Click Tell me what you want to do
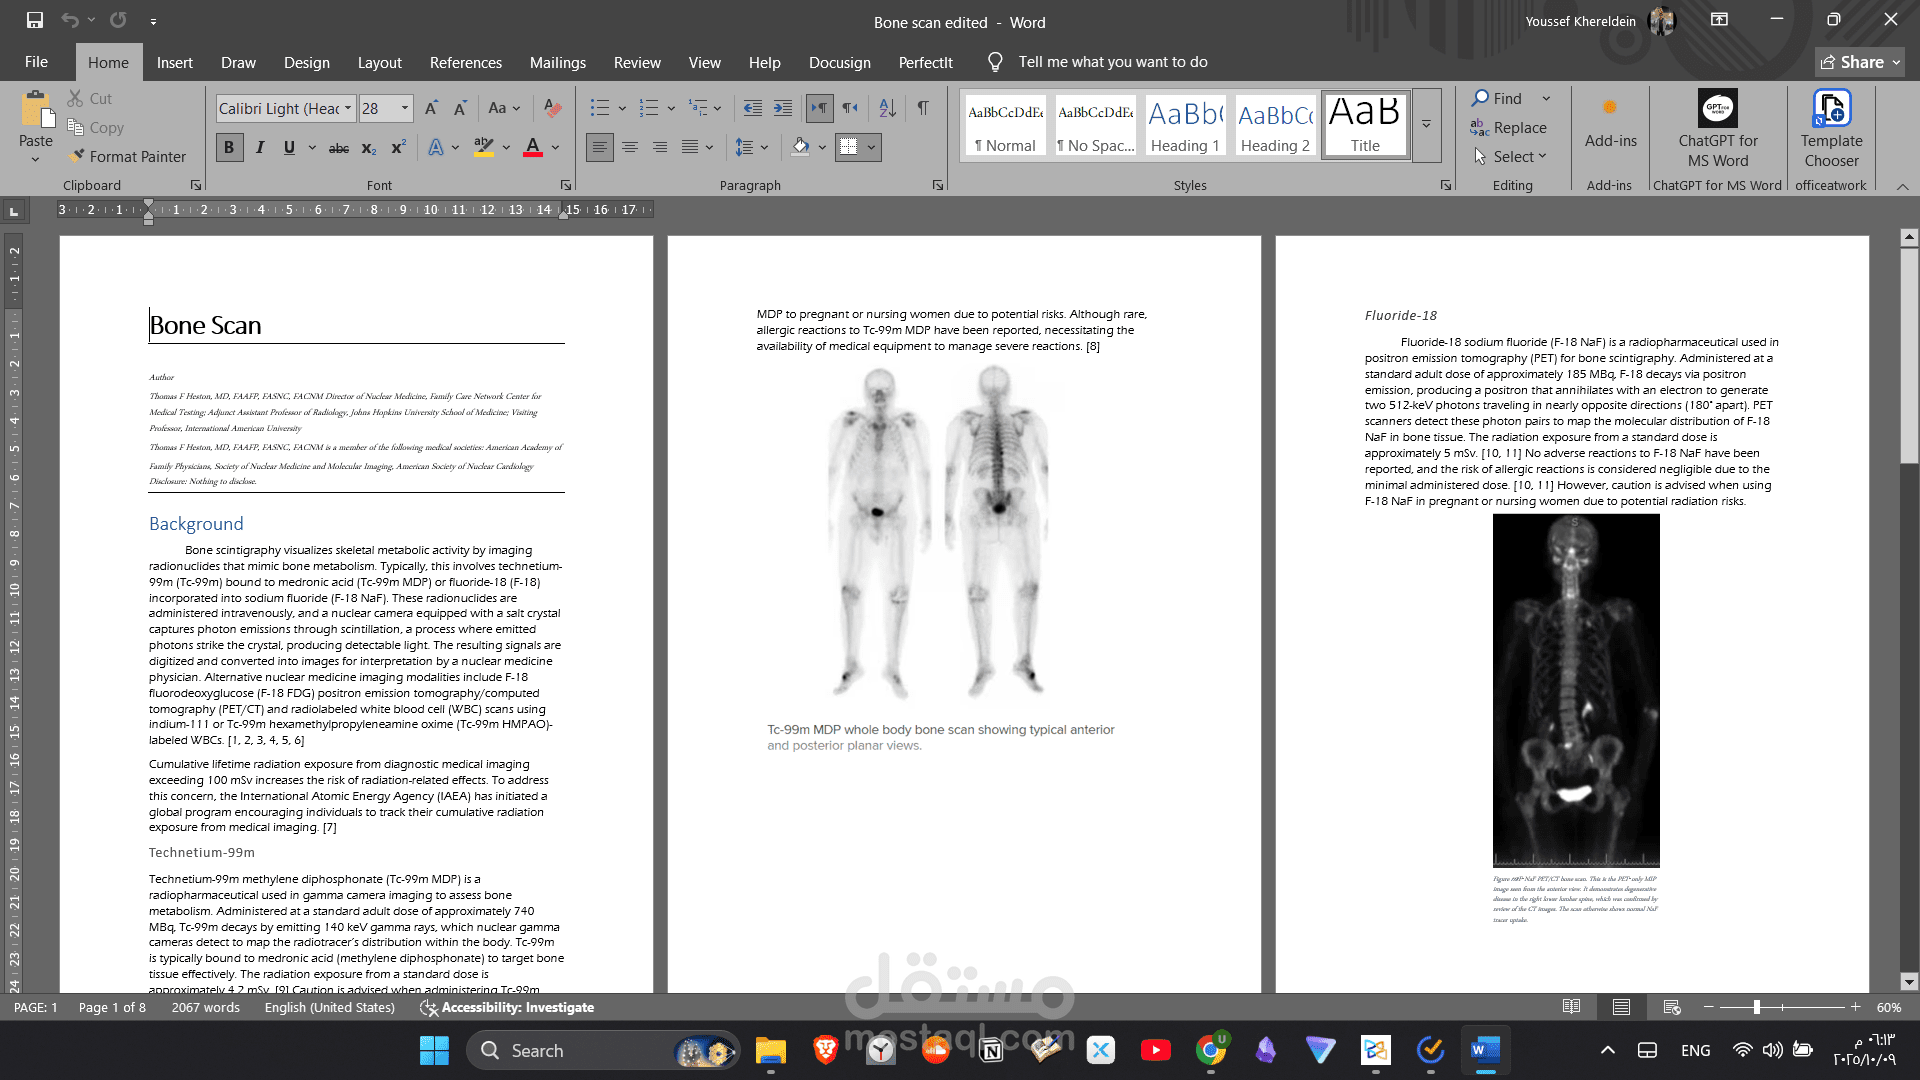1920x1080 pixels. click(1112, 62)
